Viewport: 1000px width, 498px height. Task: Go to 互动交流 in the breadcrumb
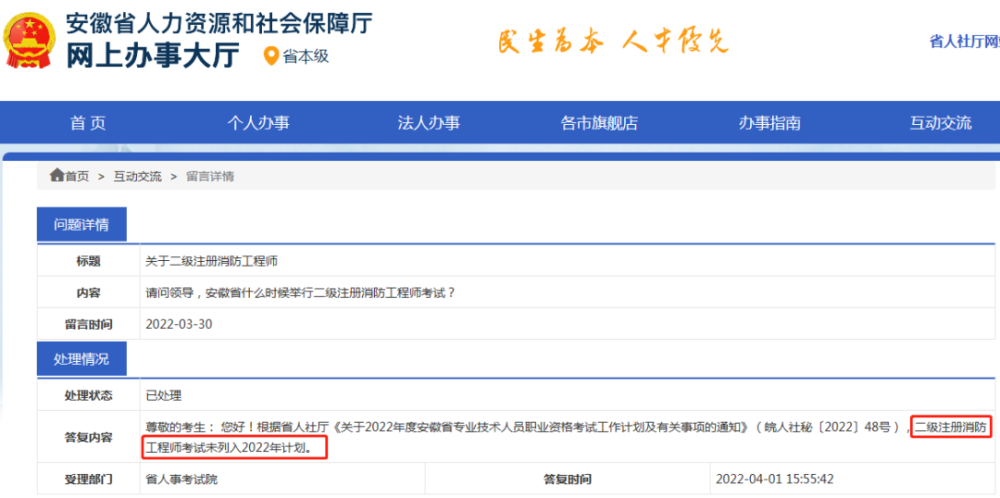pyautogui.click(x=138, y=177)
